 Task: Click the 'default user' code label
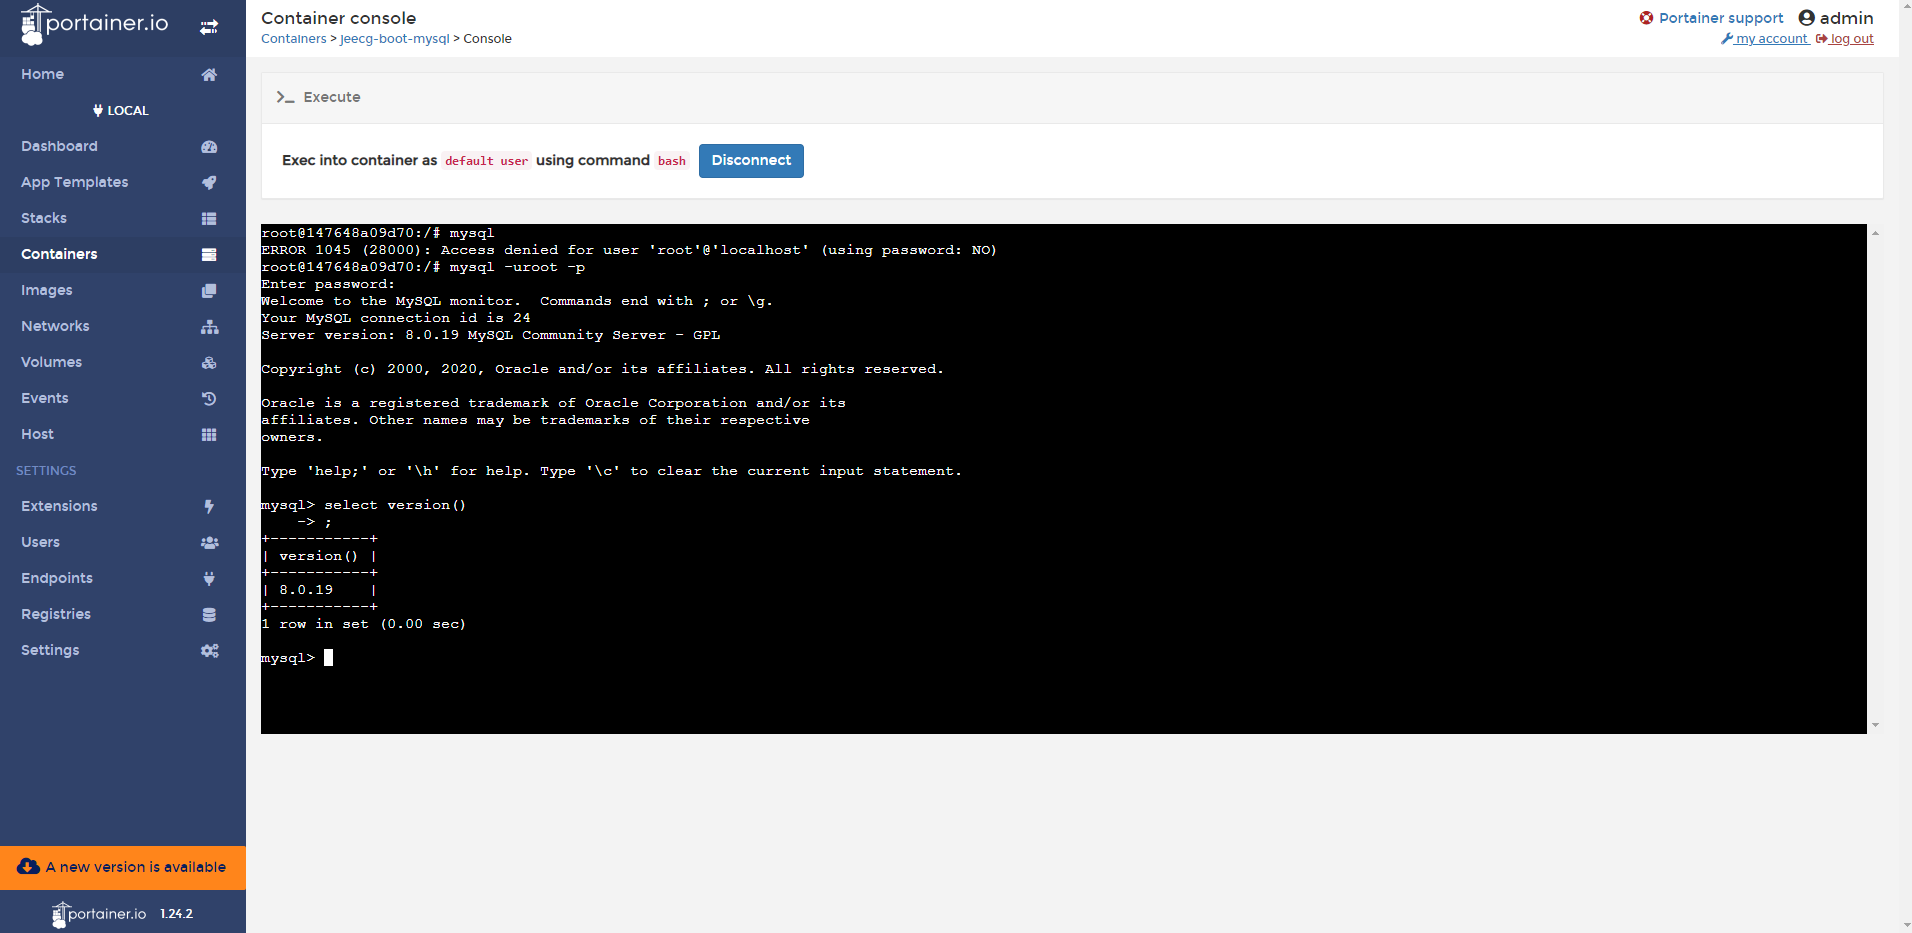(486, 161)
